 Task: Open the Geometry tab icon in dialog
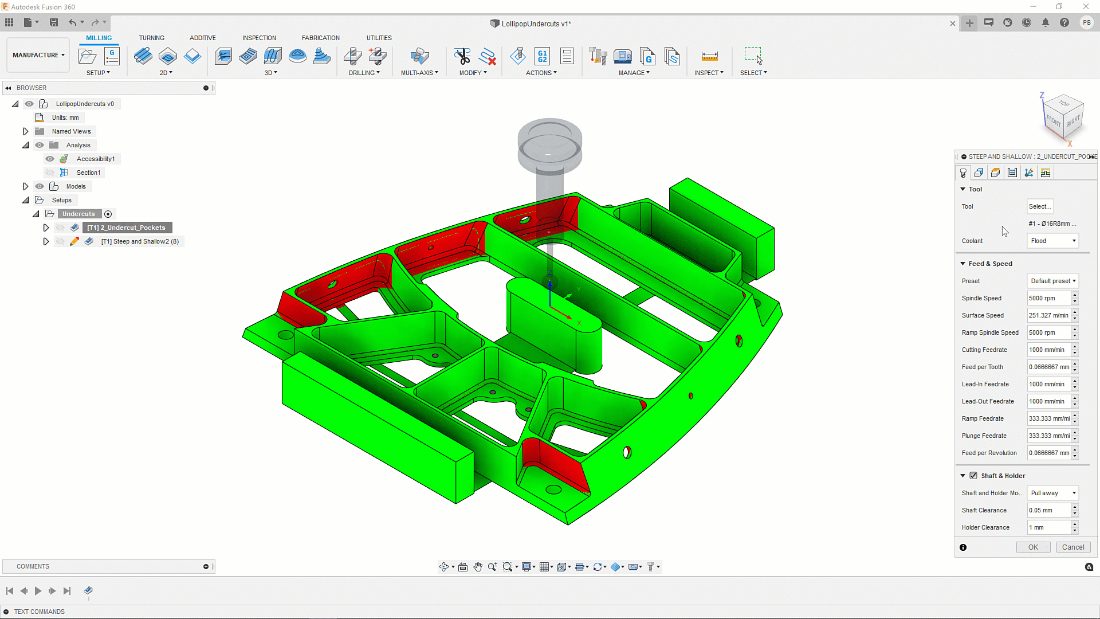(x=995, y=173)
